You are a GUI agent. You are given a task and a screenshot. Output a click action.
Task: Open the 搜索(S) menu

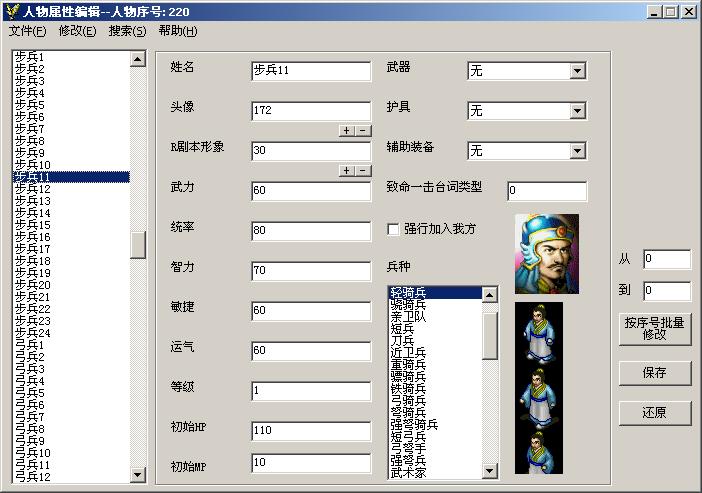tap(127, 31)
